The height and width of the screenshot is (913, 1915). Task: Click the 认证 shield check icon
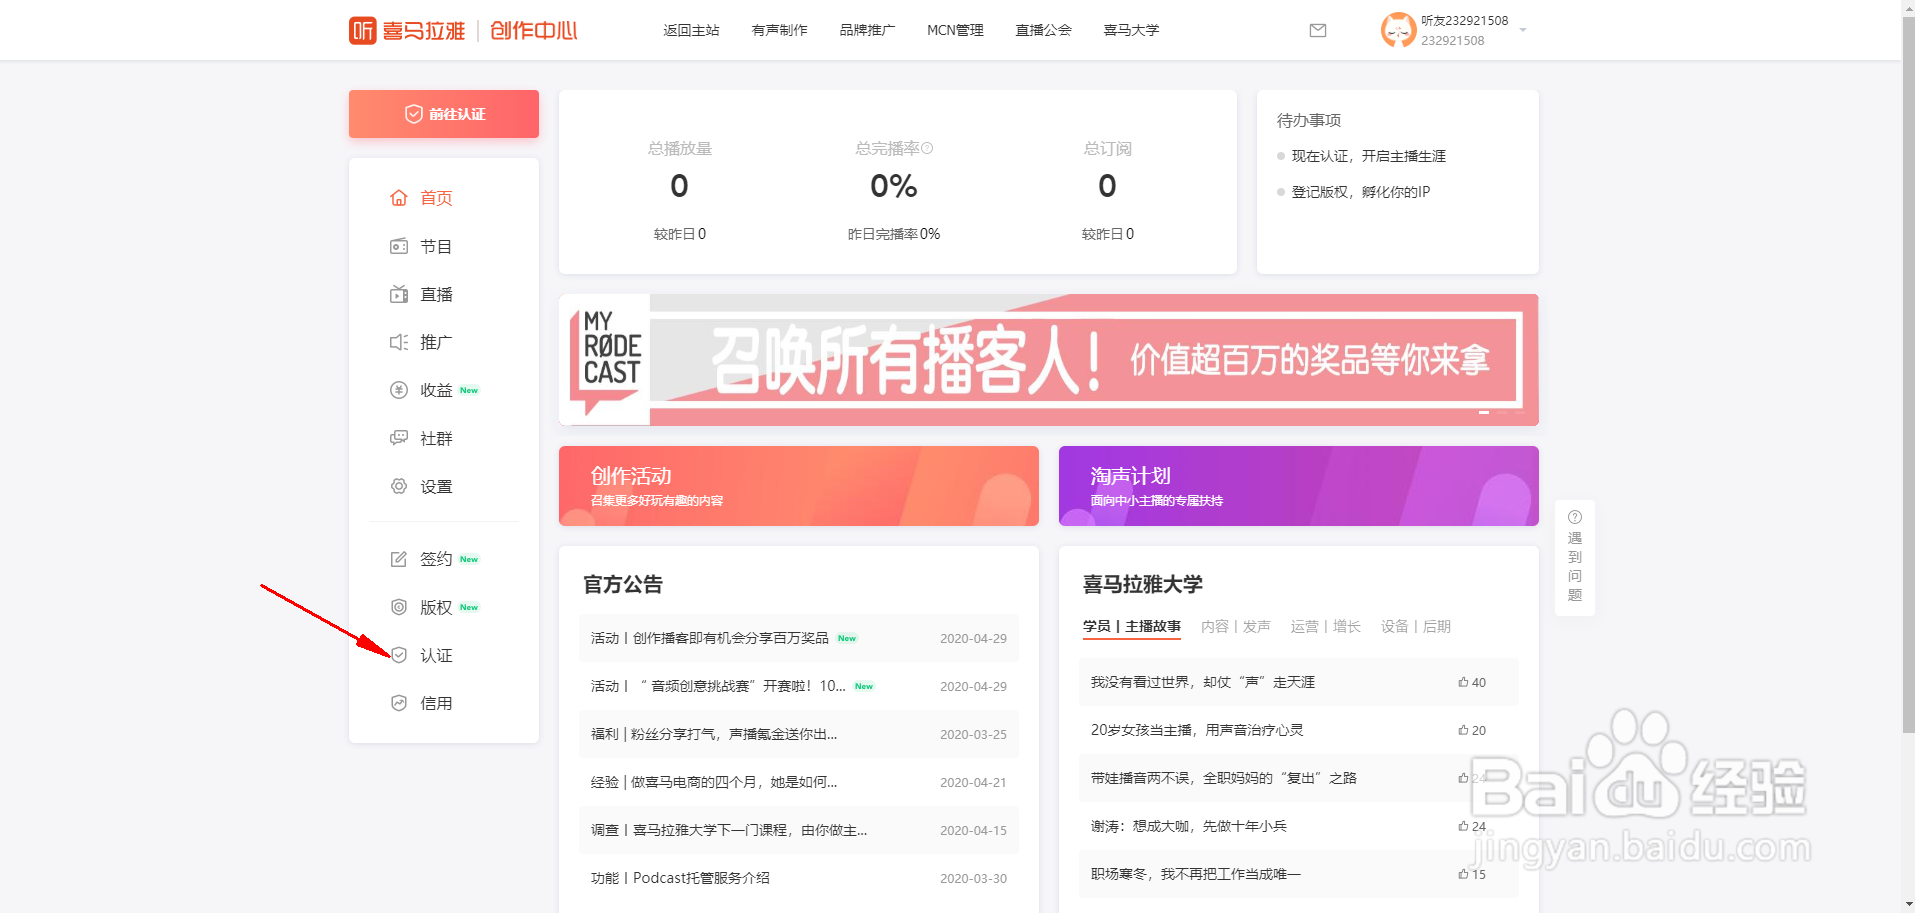[399, 655]
